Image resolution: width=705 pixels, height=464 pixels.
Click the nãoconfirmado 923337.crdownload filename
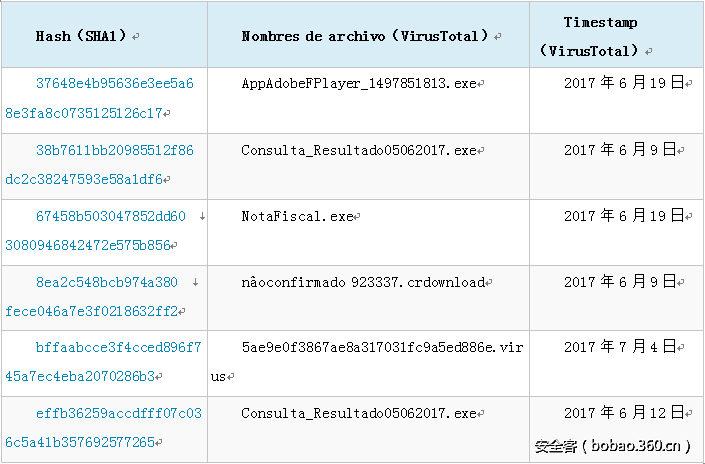pyautogui.click(x=362, y=282)
